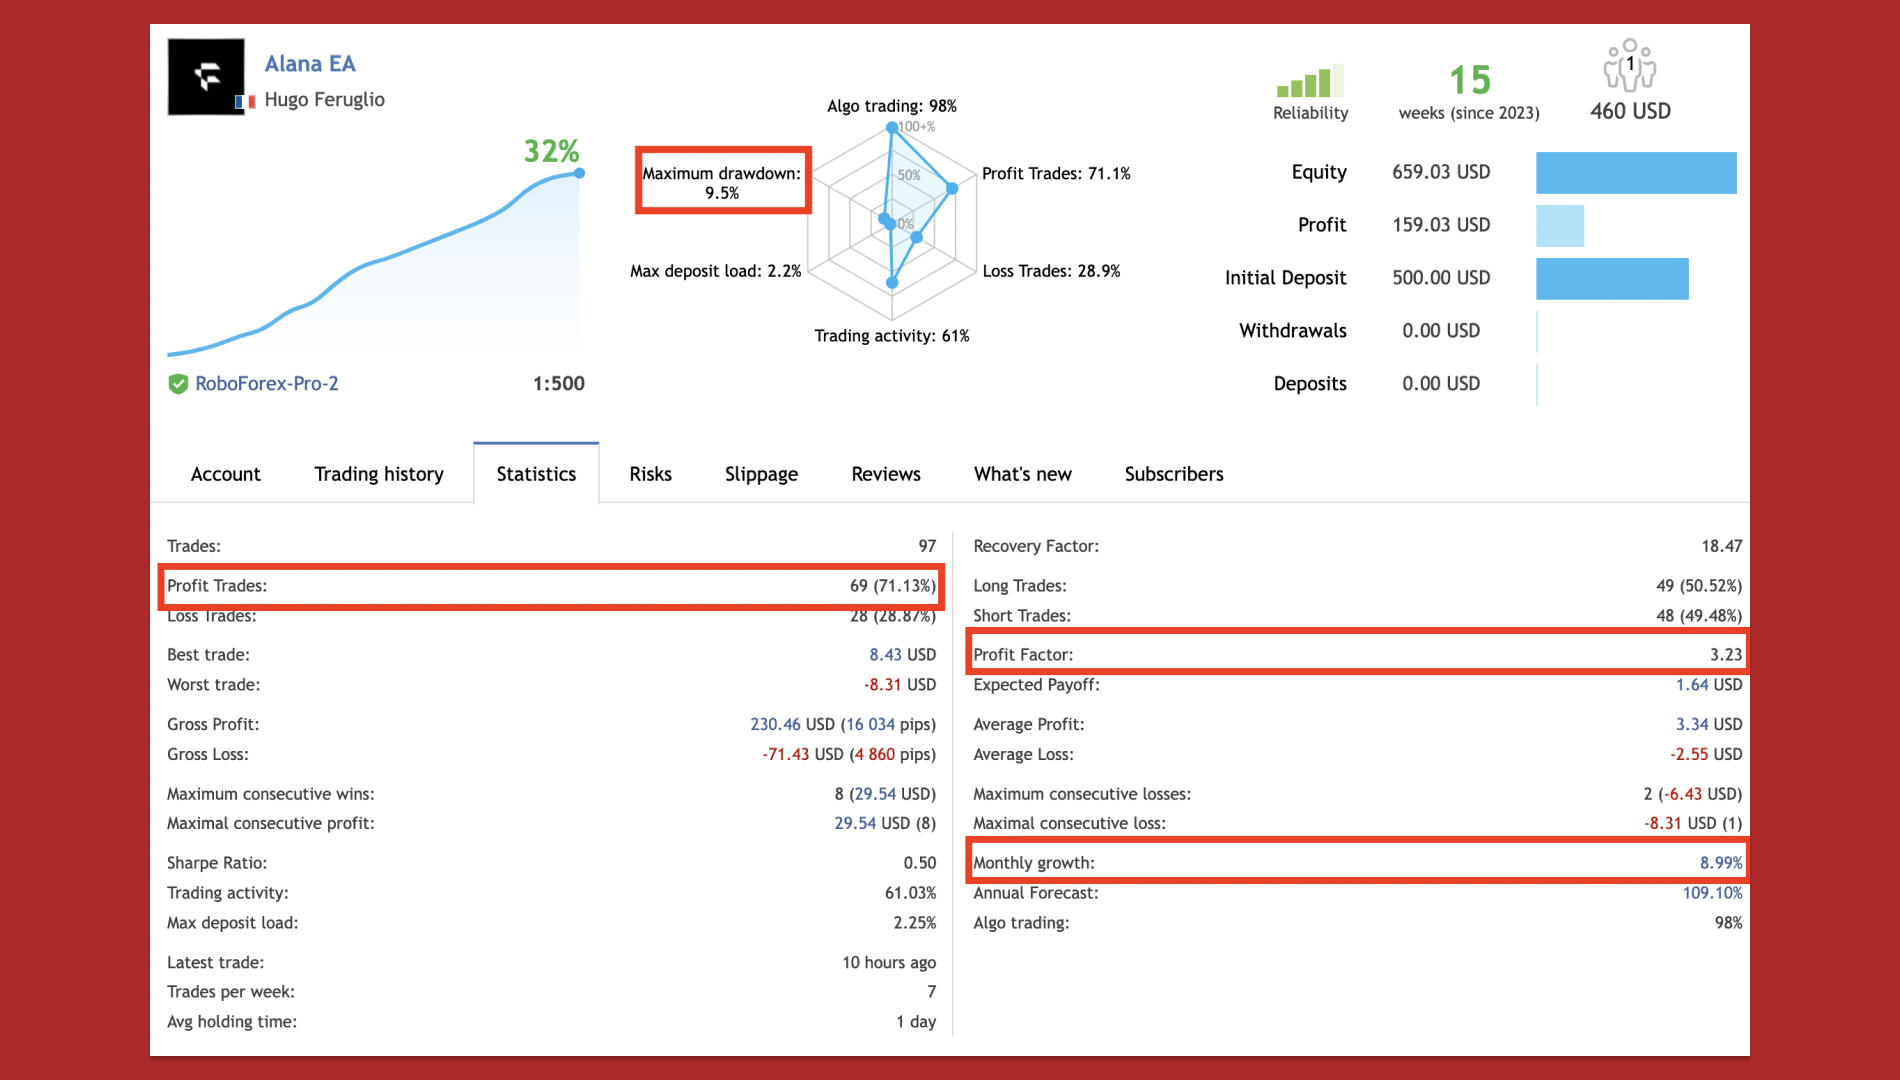Viewport: 1900px width, 1080px height.
Task: Click the Trades per week 7 value
Action: (x=932, y=992)
